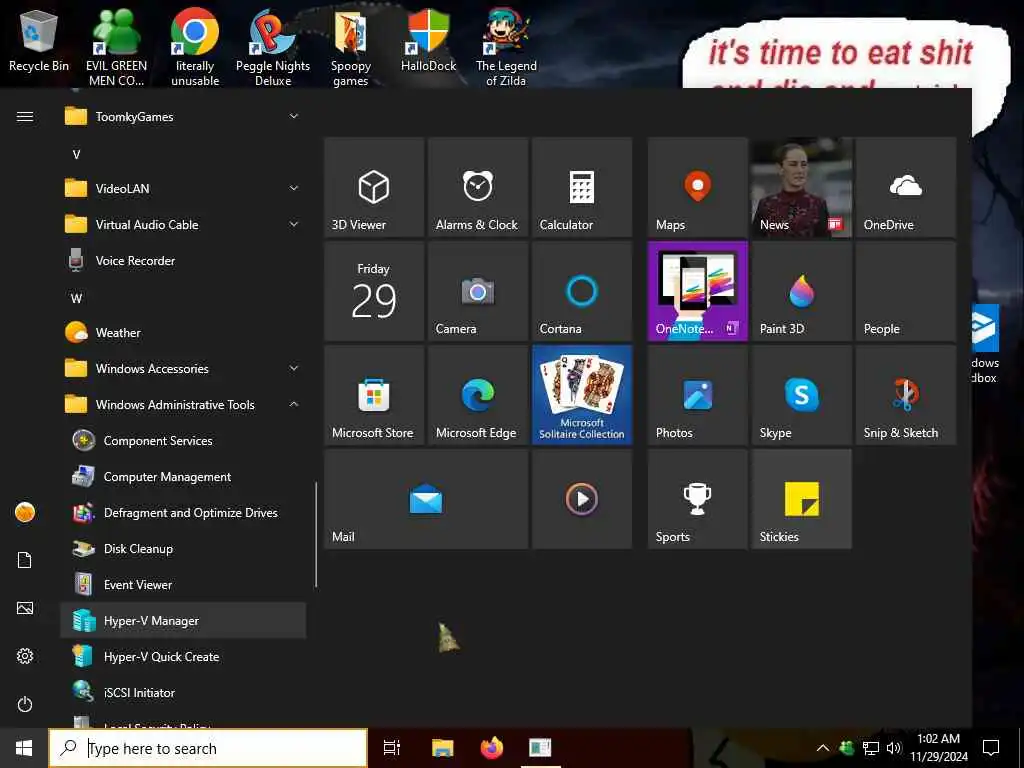
Task: Open Snip & Sketch tile
Action: [x=905, y=395]
